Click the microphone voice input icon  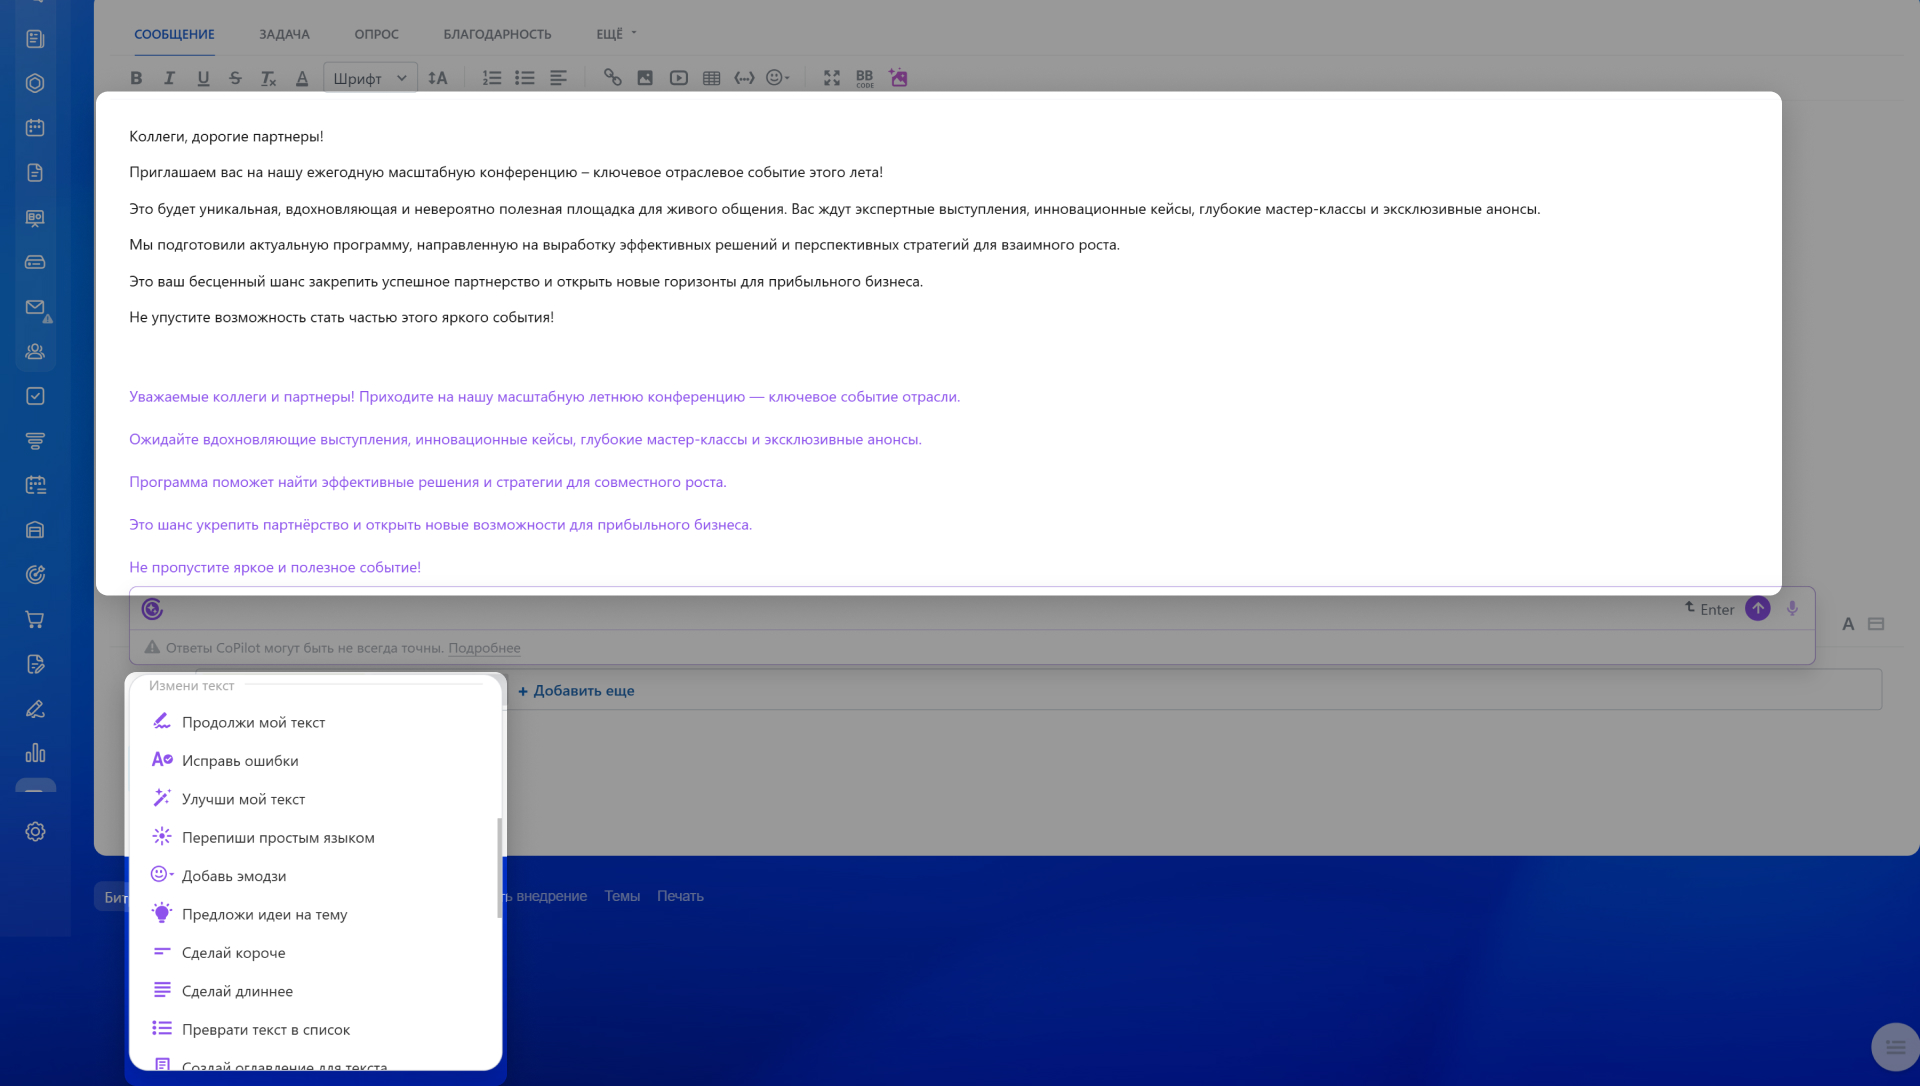tap(1792, 609)
